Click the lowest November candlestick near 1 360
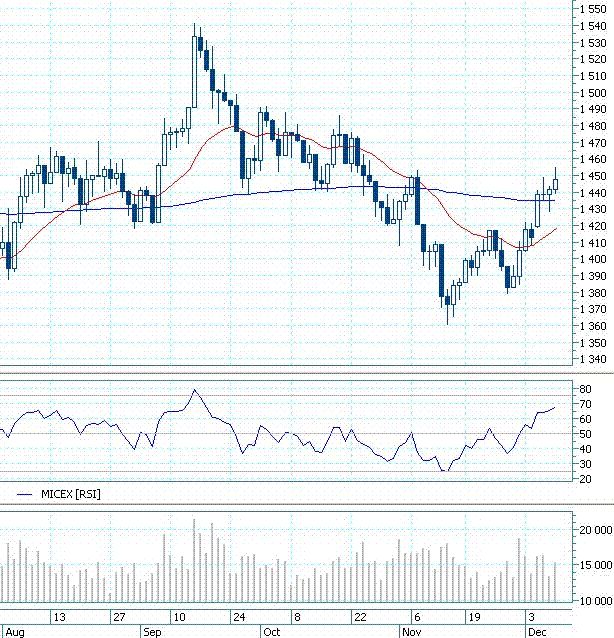 pos(448,301)
